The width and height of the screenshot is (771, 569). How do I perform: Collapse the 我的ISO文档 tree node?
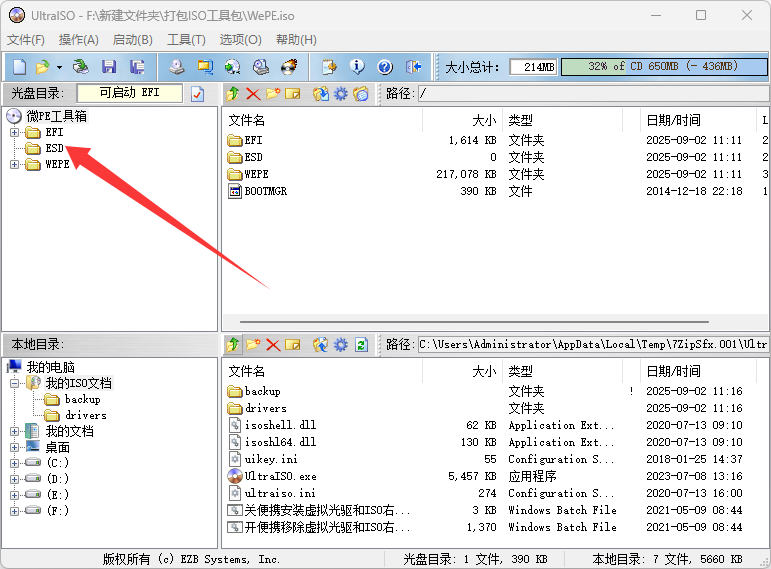(x=14, y=383)
